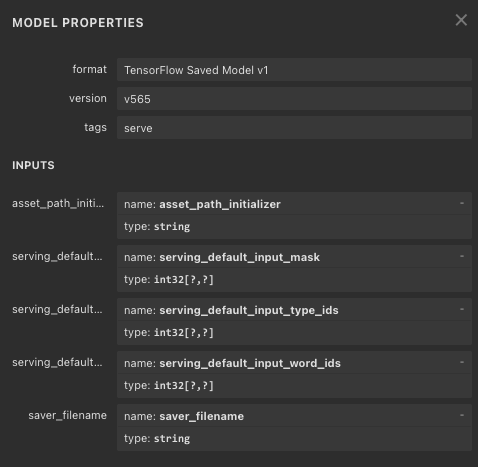Select the saver_filename name row
The width and height of the screenshot is (478, 467).
click(x=294, y=416)
